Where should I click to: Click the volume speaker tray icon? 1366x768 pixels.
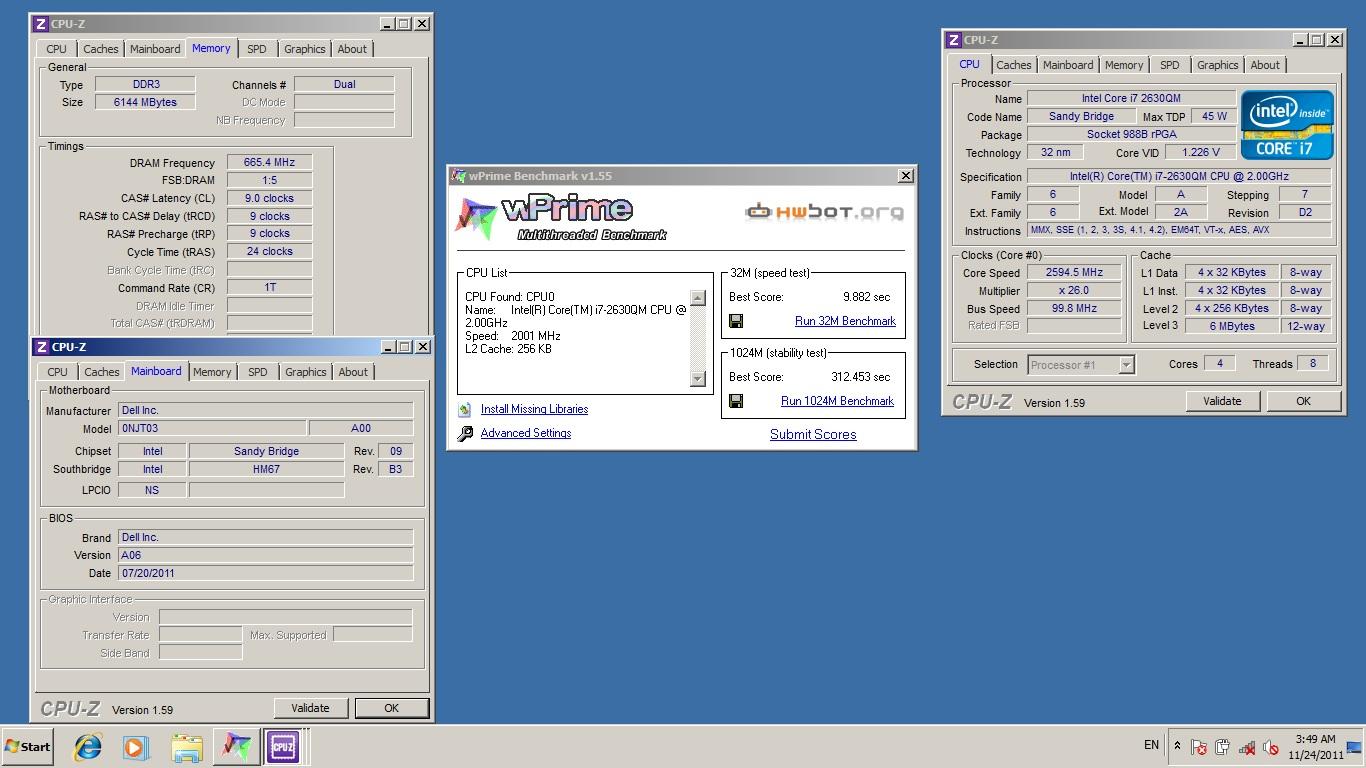[x=1270, y=747]
